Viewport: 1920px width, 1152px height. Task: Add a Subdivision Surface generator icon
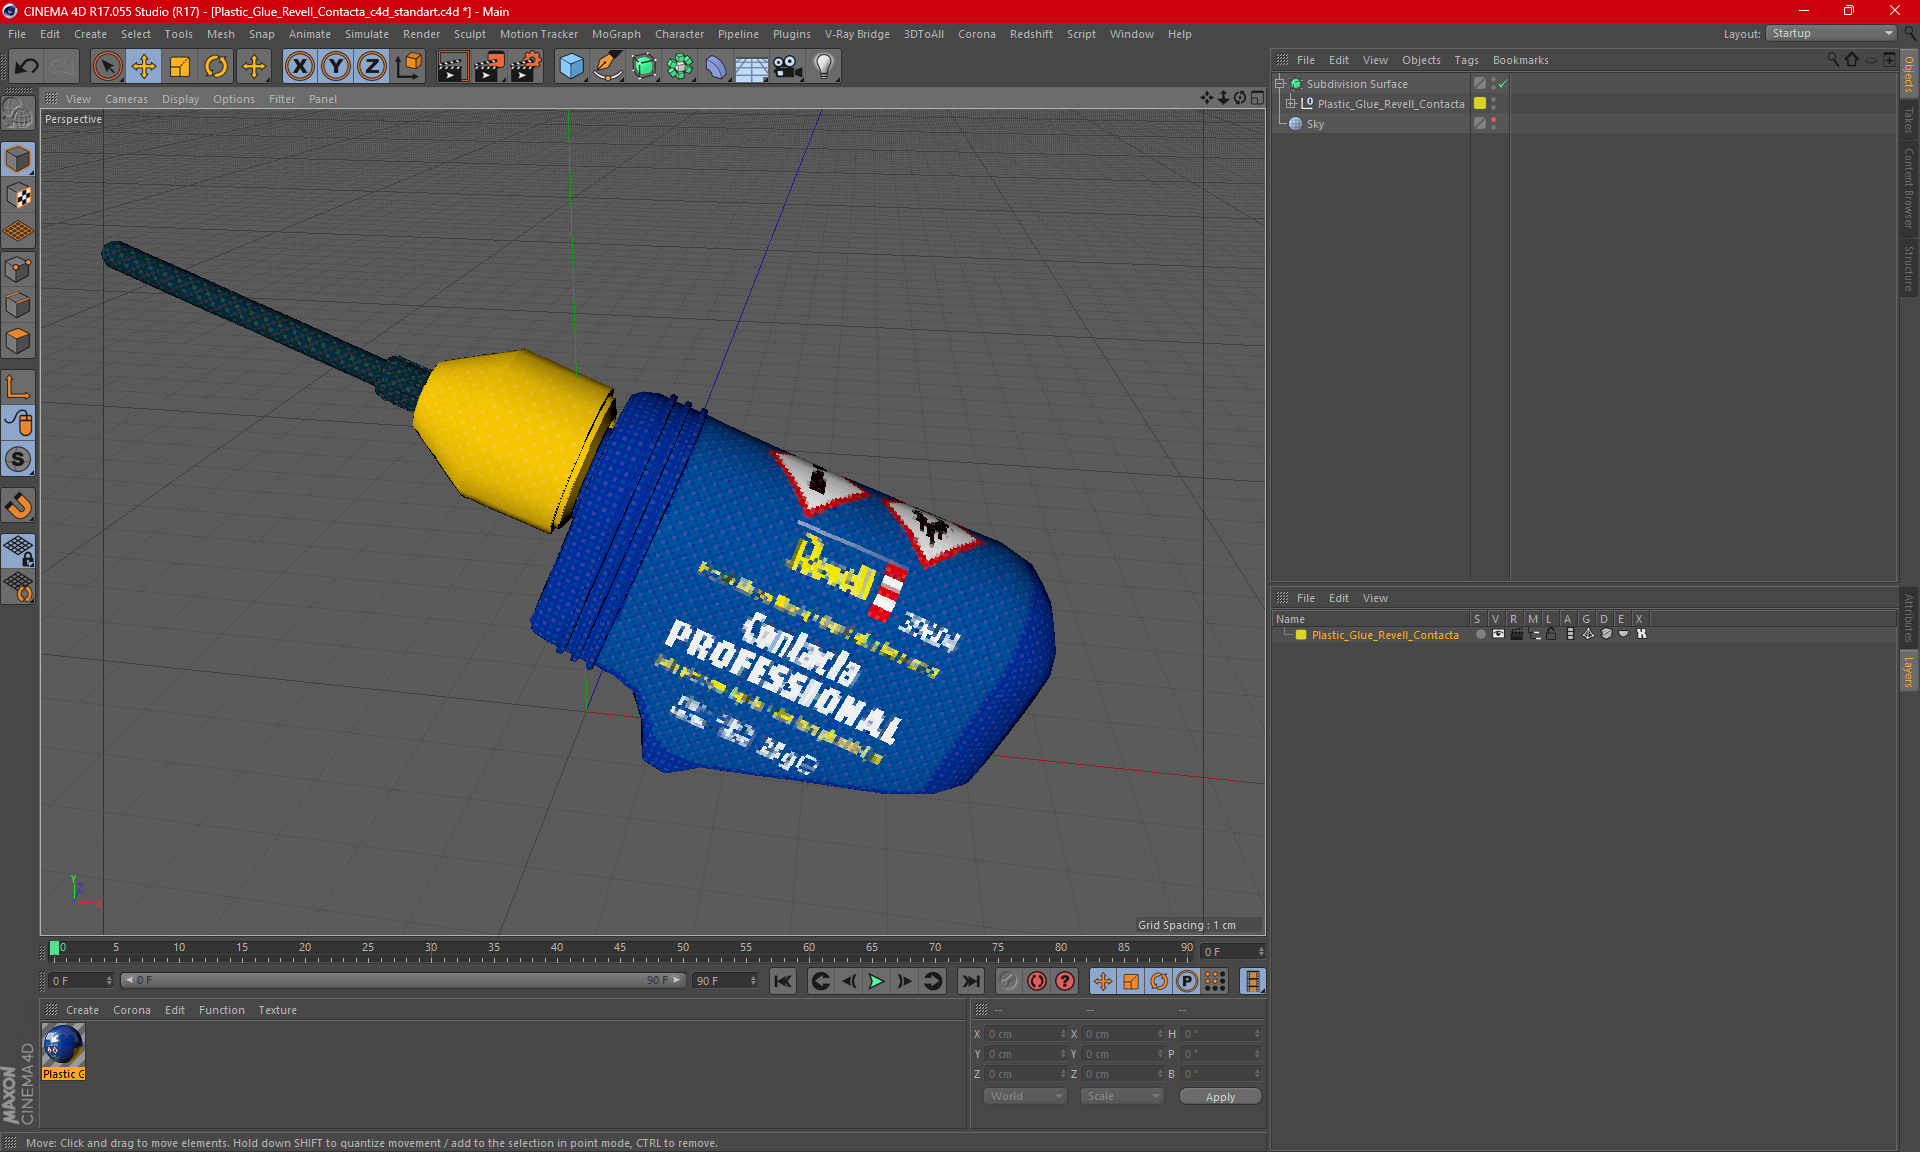(644, 67)
